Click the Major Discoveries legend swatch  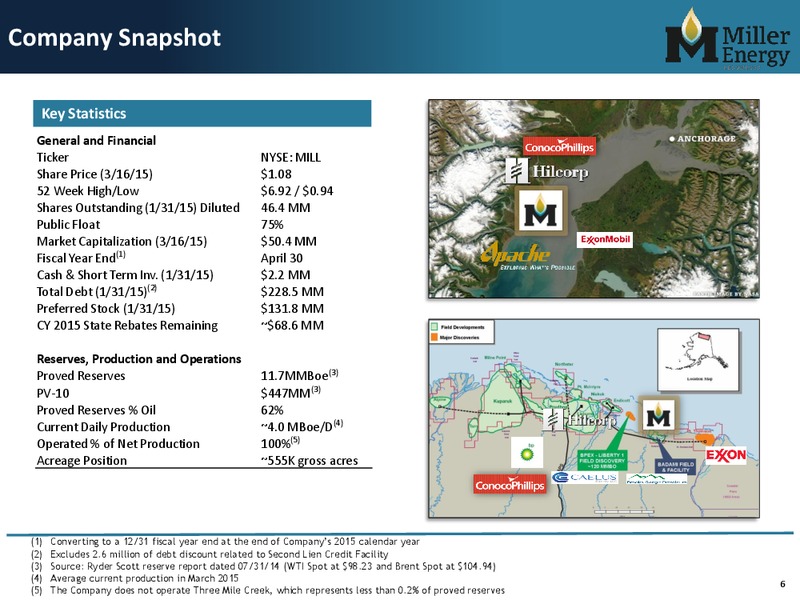coord(435,337)
